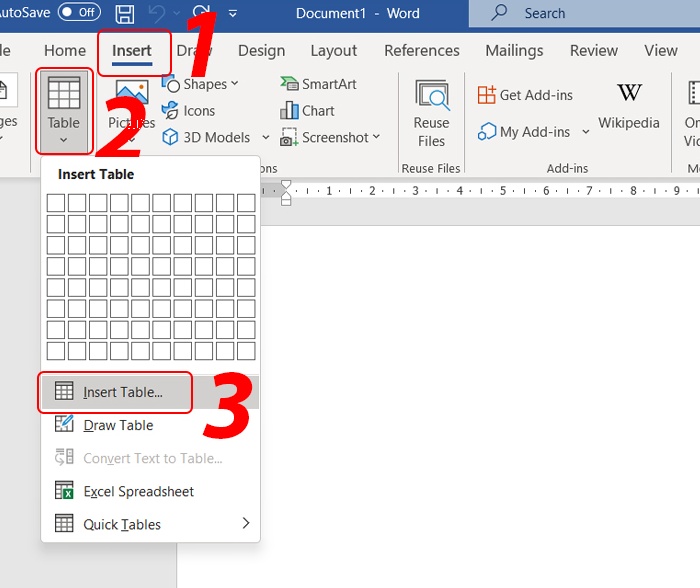Open the Wikipedia add-in
Image resolution: width=700 pixels, height=588 pixels.
[629, 106]
